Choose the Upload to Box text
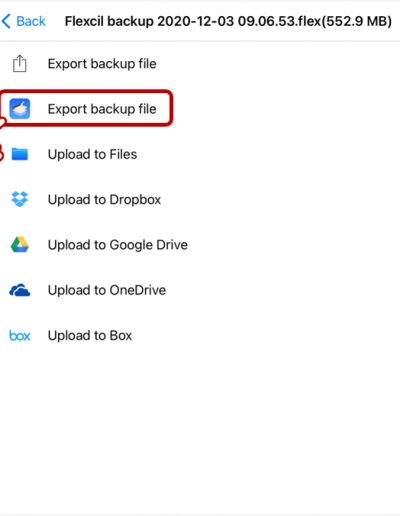 [90, 336]
